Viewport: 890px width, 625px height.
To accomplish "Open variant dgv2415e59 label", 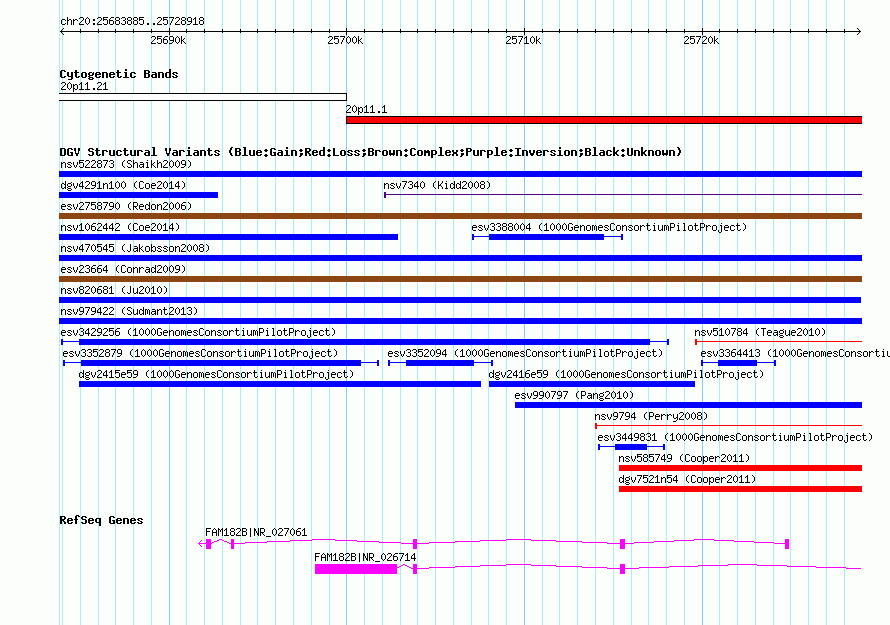I will click(x=216, y=374).
